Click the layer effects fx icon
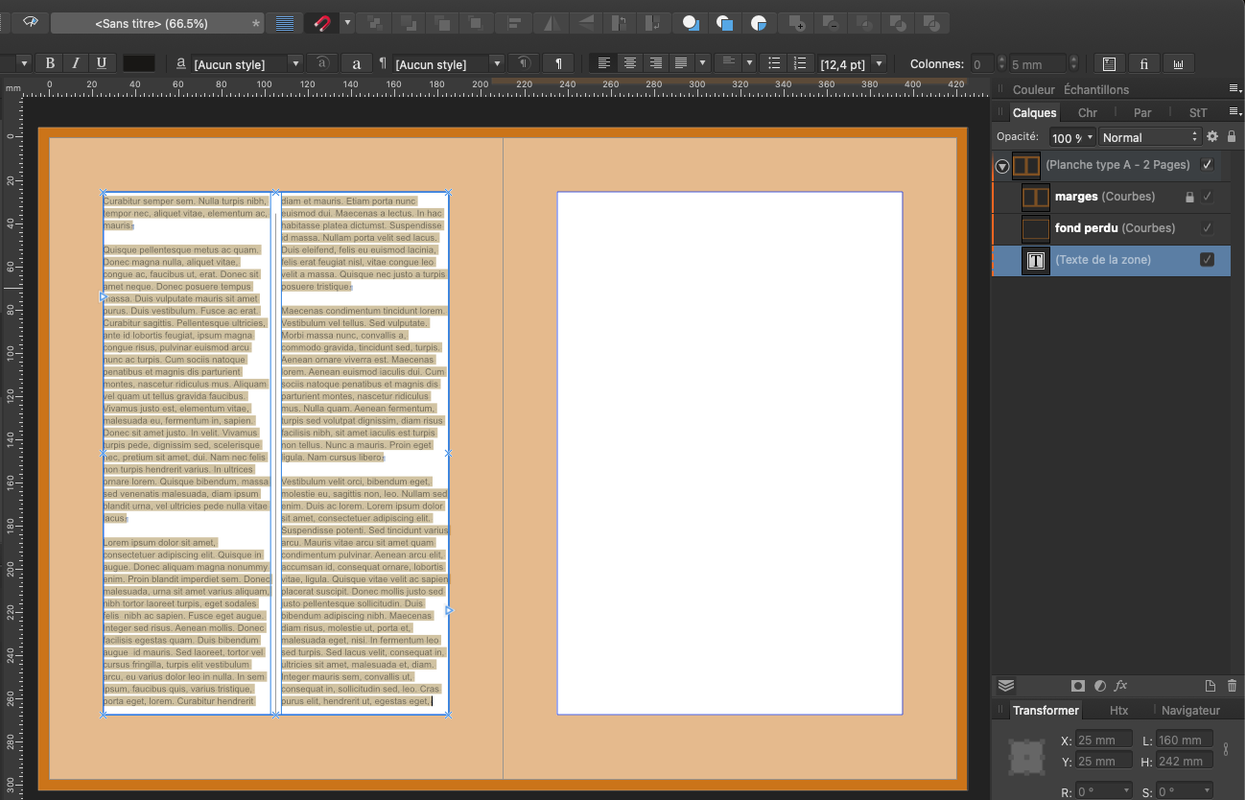Screen dimensions: 1245x800 pos(1121,686)
